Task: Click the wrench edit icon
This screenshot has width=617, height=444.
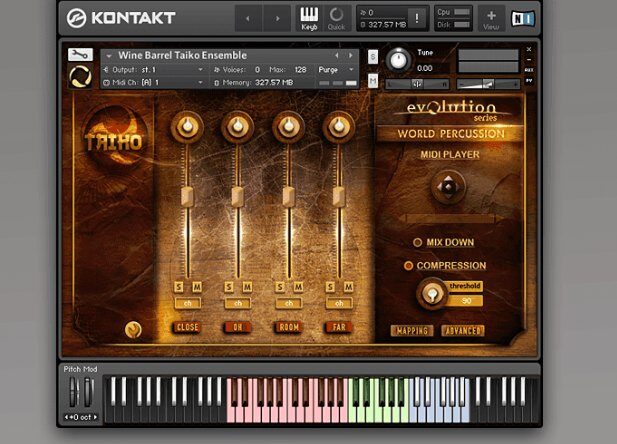Action: pos(79,55)
